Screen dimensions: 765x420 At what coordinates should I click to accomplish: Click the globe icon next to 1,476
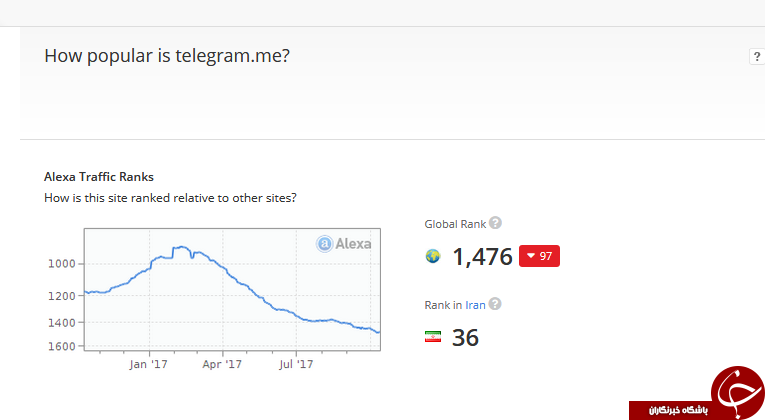433,256
